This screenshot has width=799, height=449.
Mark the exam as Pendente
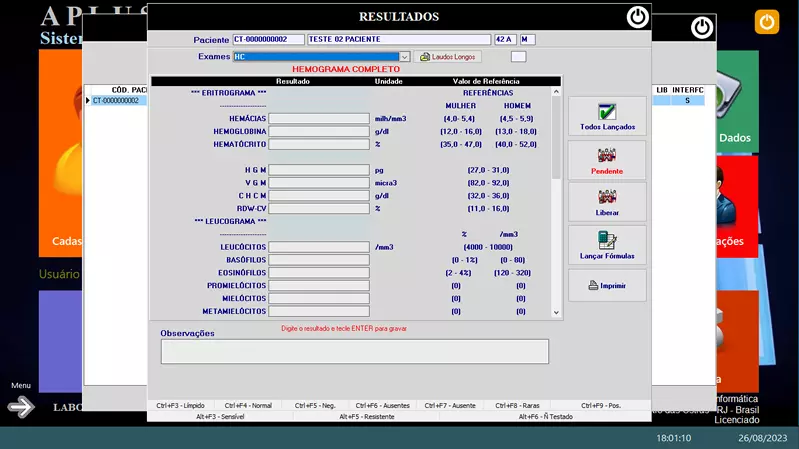(x=607, y=160)
